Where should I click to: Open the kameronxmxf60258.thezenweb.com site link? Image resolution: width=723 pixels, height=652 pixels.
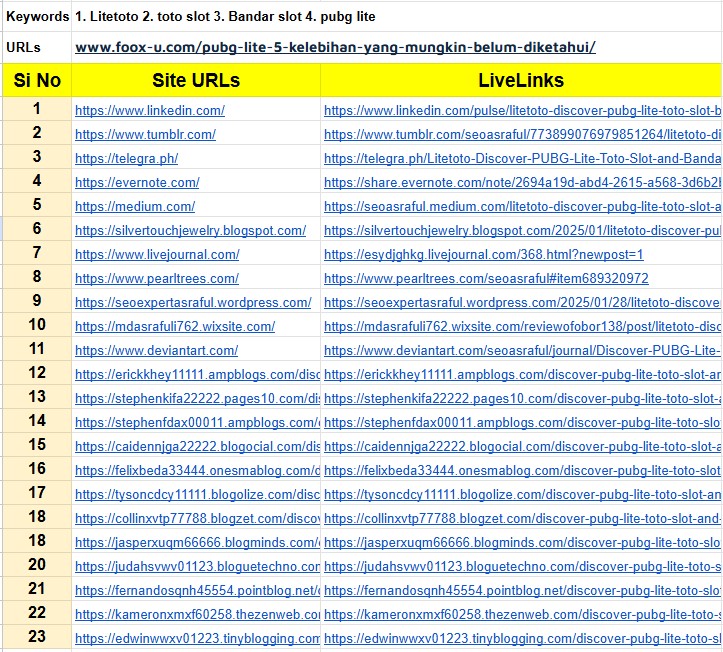[x=197, y=614]
